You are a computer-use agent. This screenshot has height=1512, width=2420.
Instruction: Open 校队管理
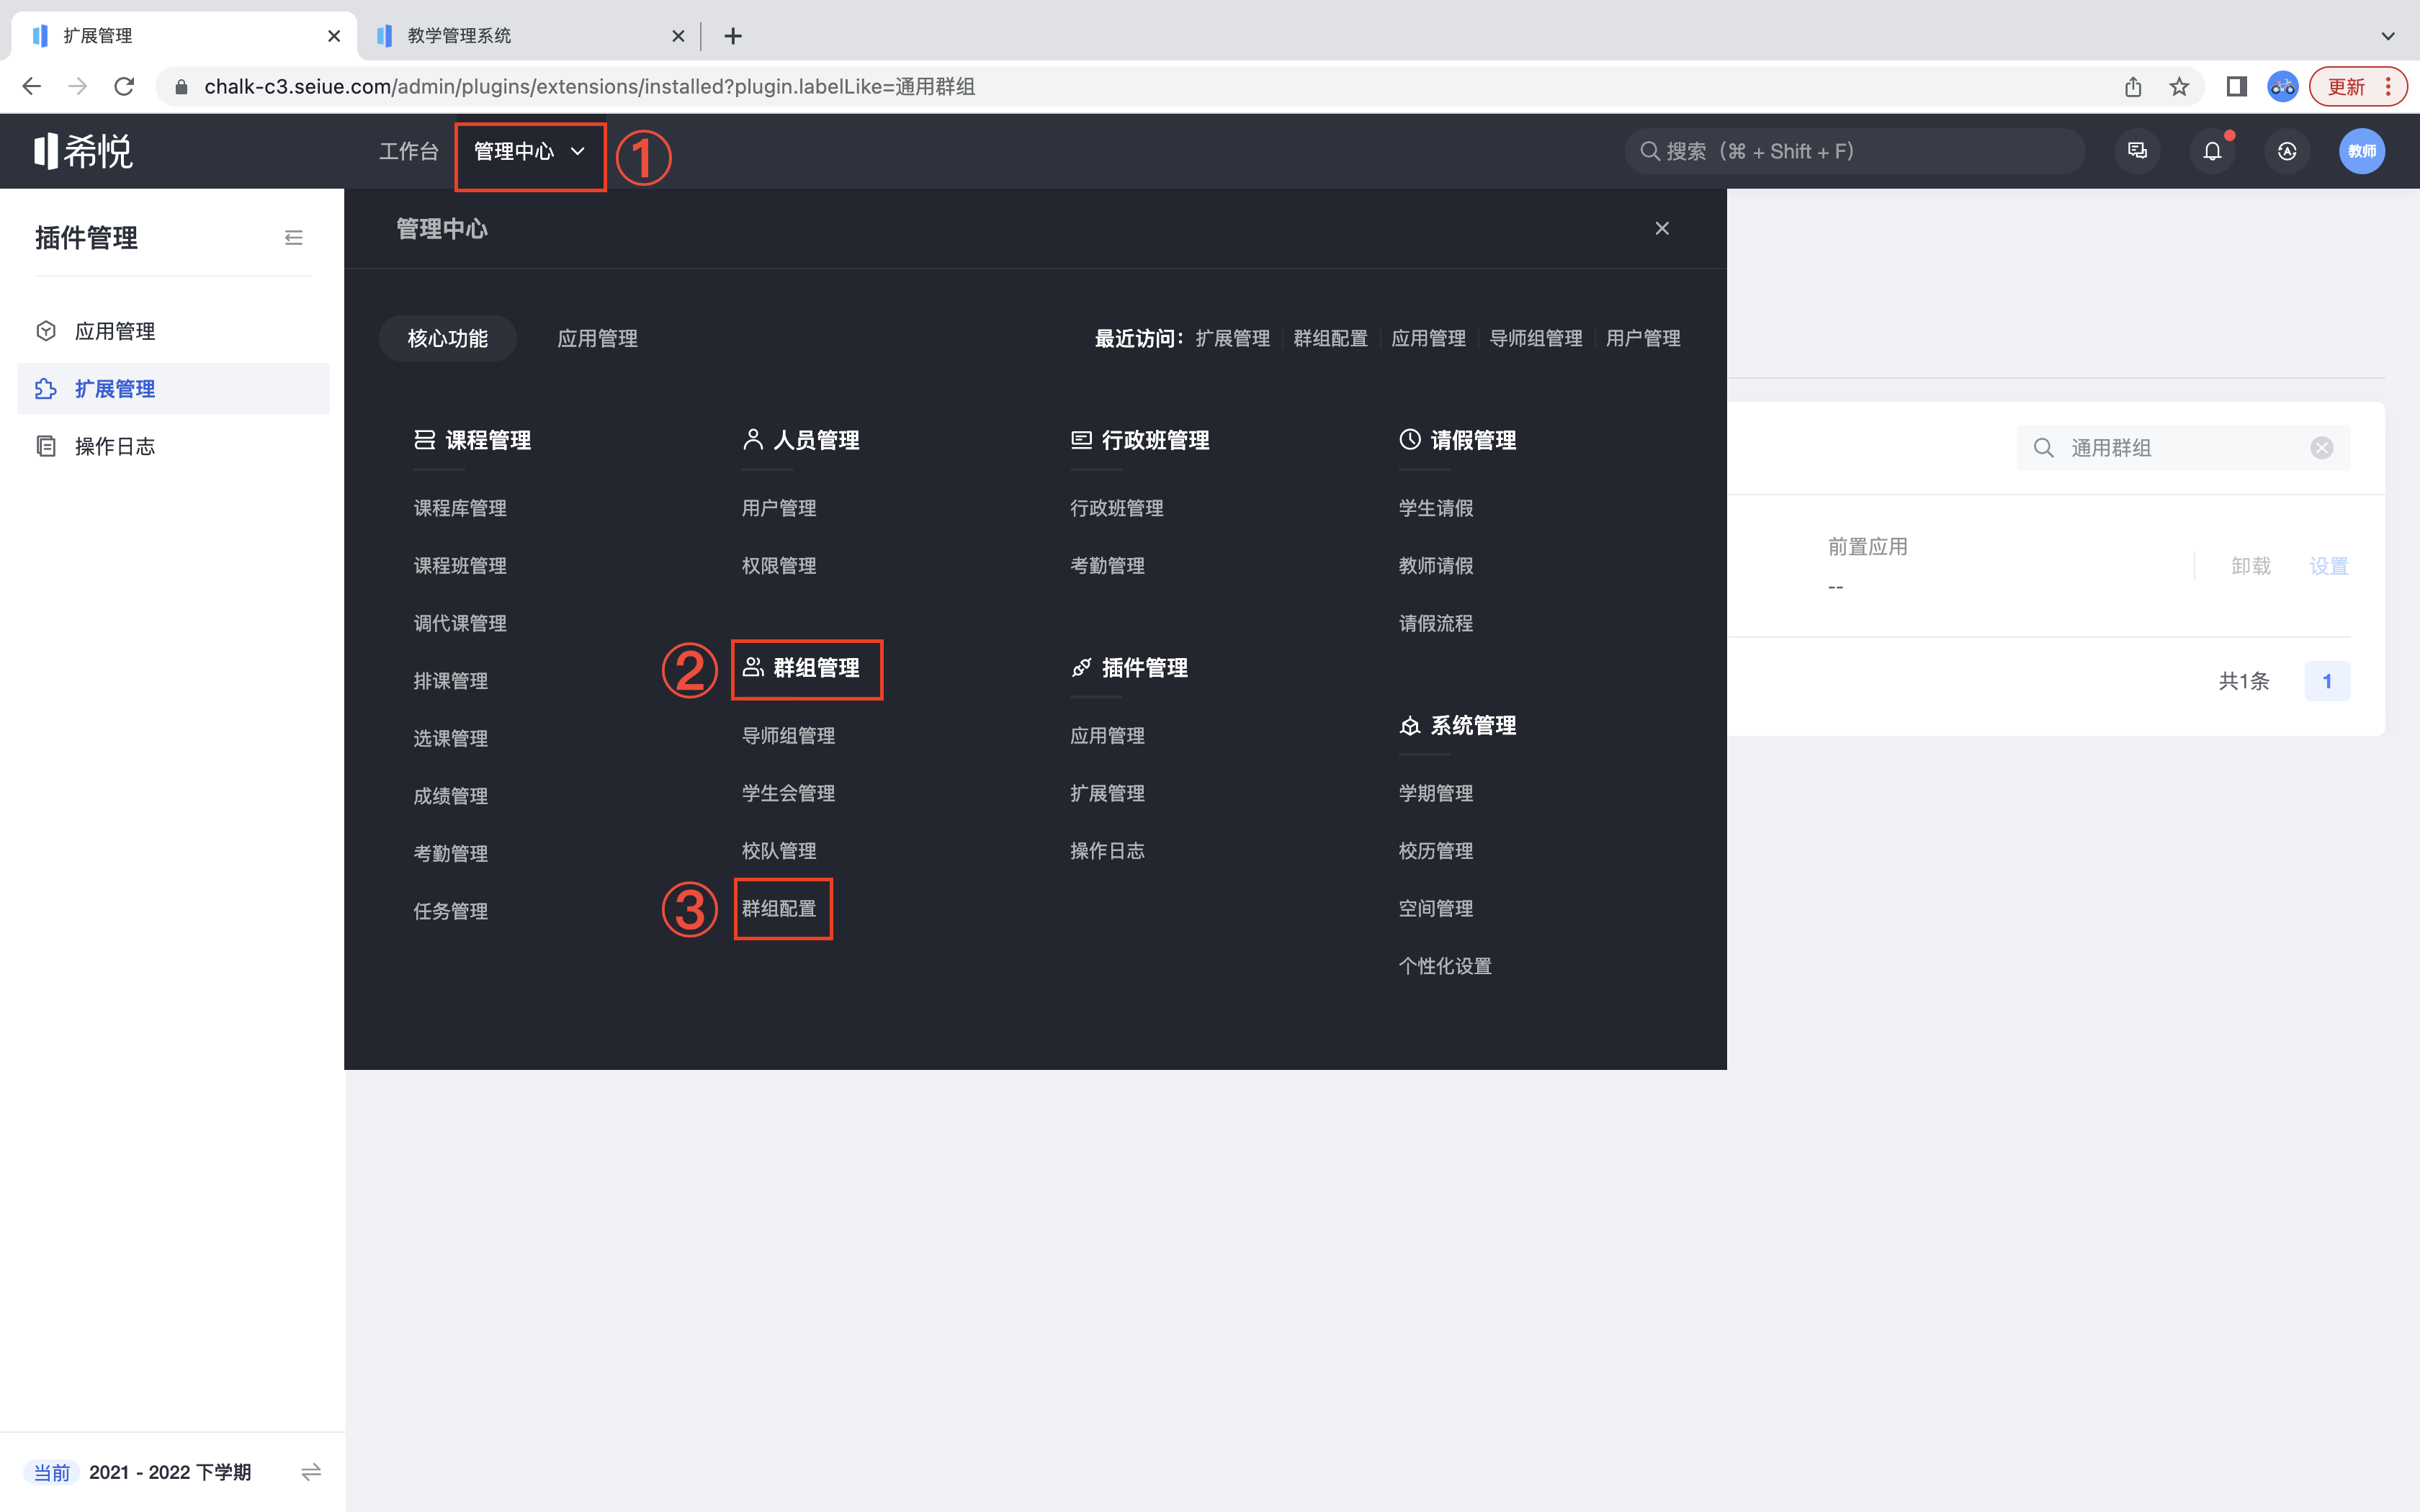pyautogui.click(x=779, y=851)
